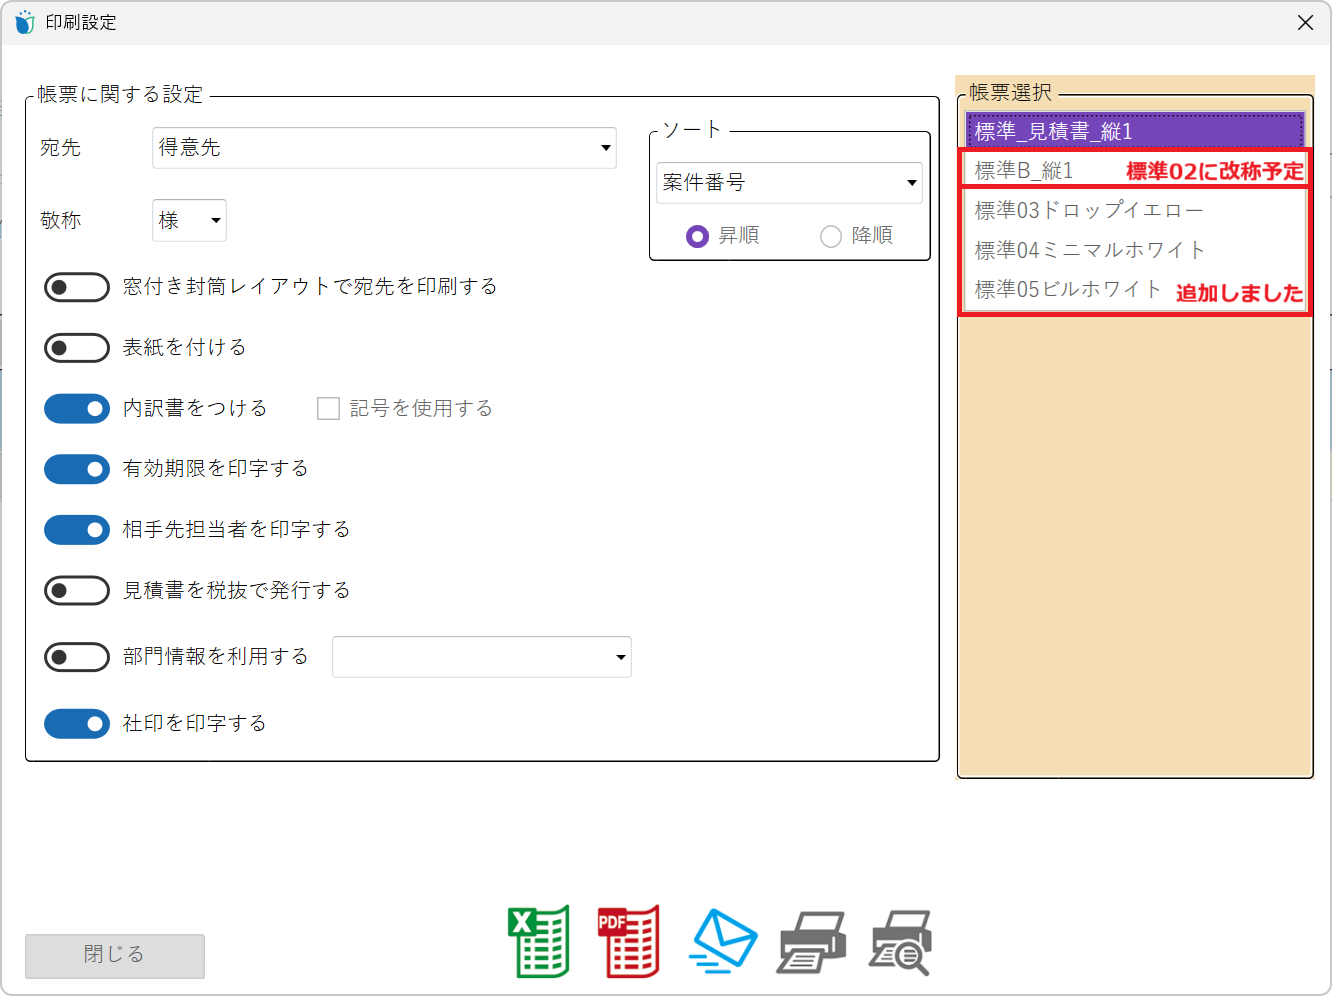1332x996 pixels.
Task: Select 標準05ビルホワイト in the form list
Action: coord(1067,290)
